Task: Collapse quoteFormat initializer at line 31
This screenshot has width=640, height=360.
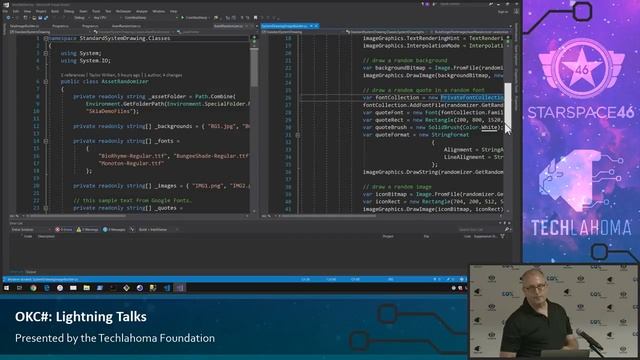Action: click(x=298, y=135)
